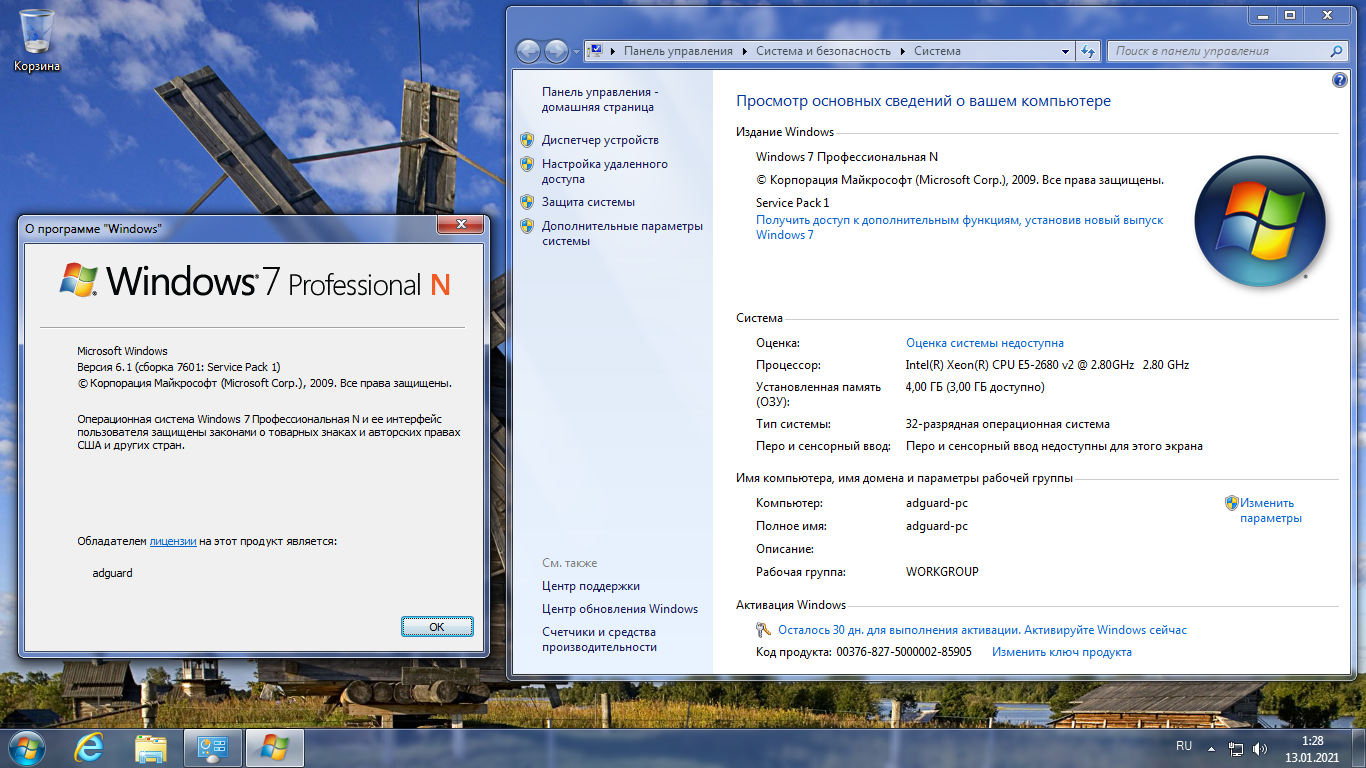This screenshot has width=1366, height=768.
Task: Open Дополнительные параметры системы link
Action: 622,234
